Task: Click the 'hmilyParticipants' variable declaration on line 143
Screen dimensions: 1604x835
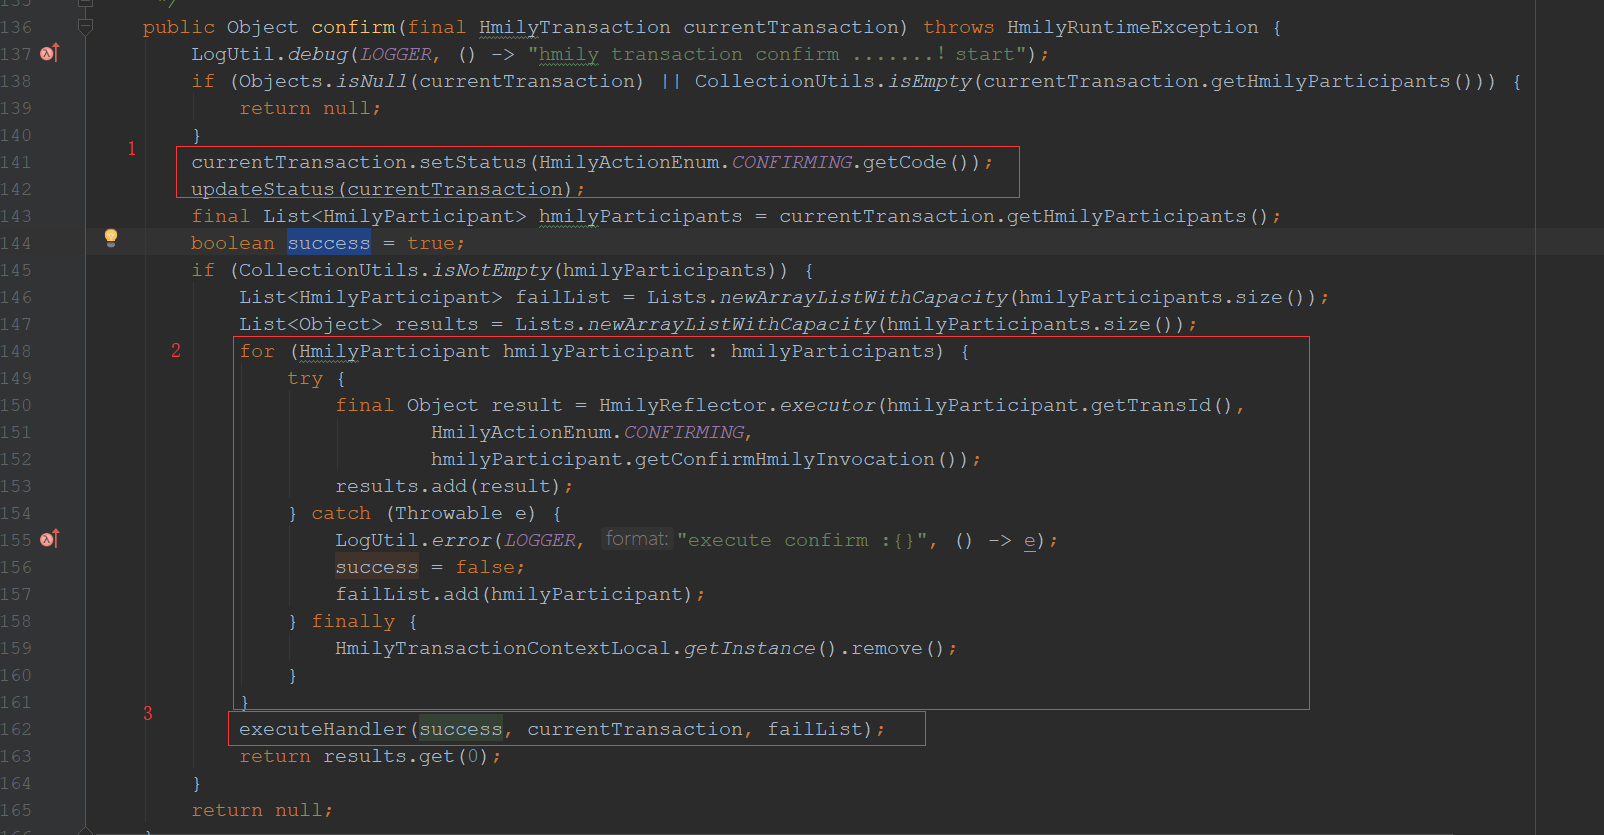Action: 641,216
